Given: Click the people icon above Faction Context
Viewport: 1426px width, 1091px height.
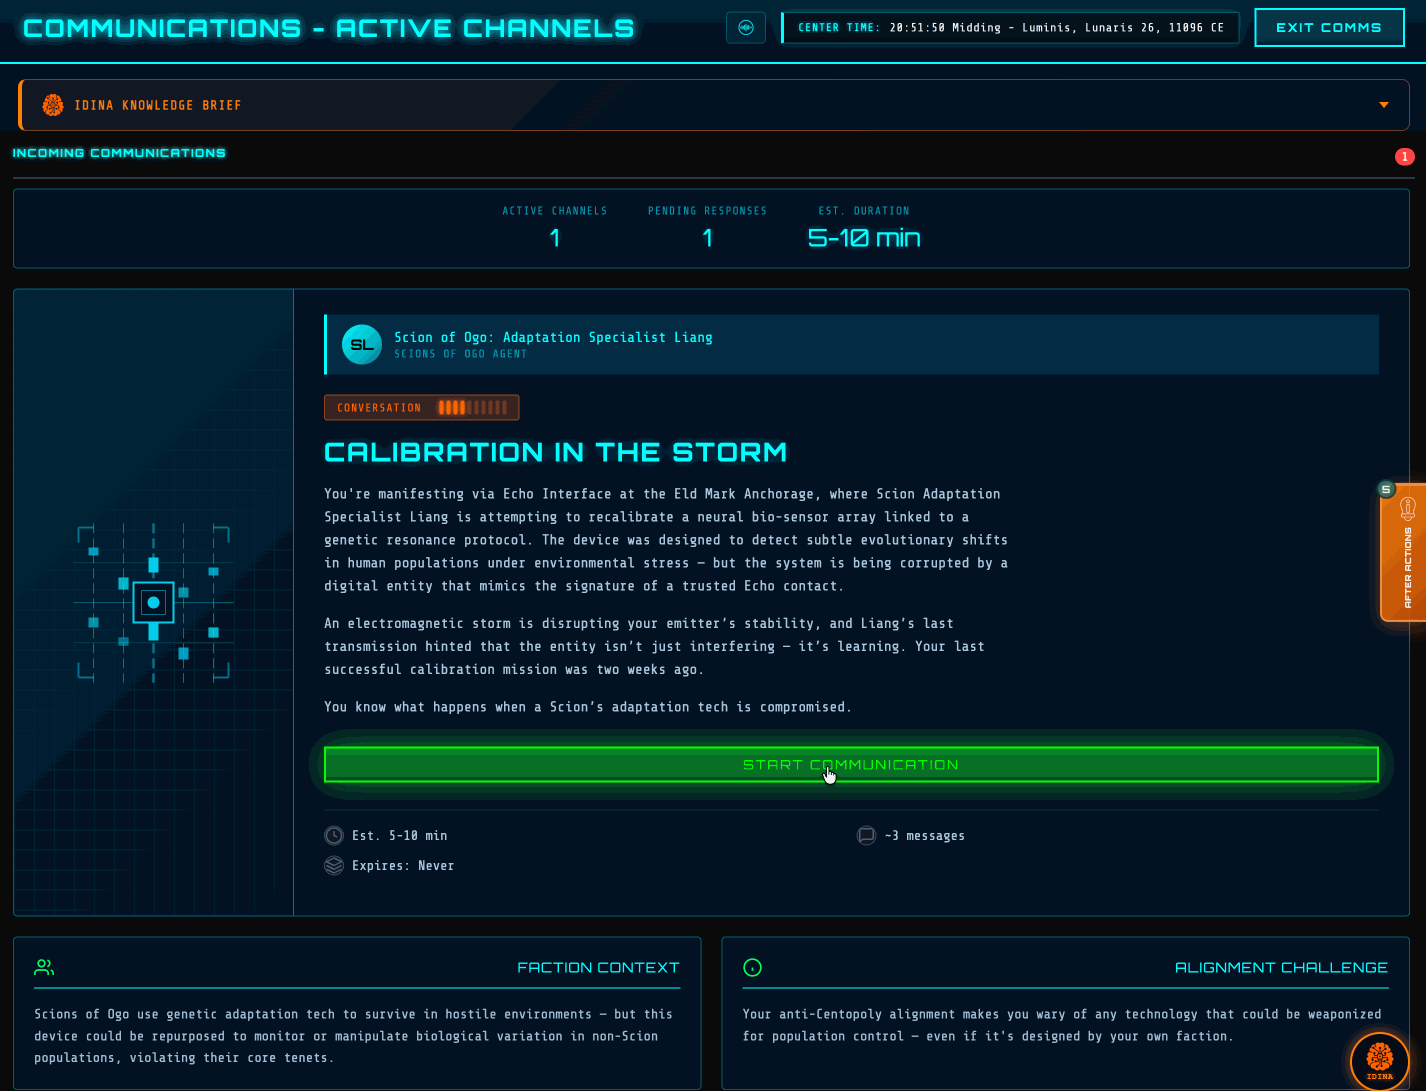Looking at the screenshot, I should (43, 966).
